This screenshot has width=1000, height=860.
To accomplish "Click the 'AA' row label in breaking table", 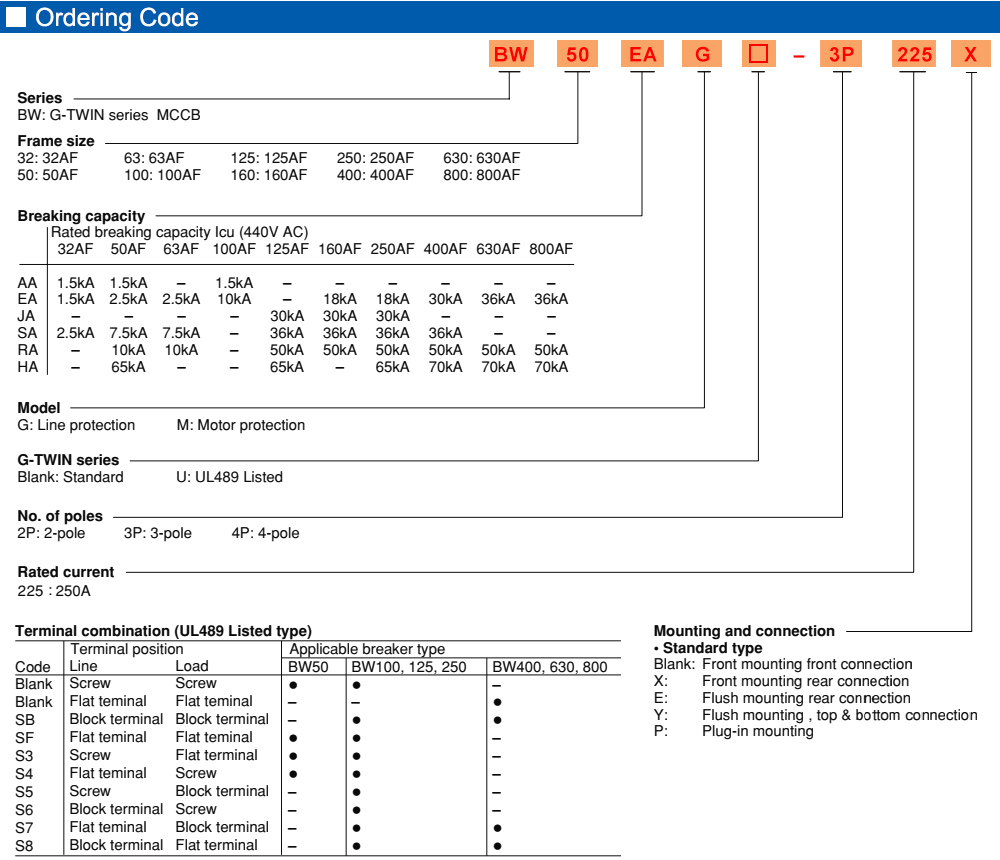I will click(x=27, y=283).
